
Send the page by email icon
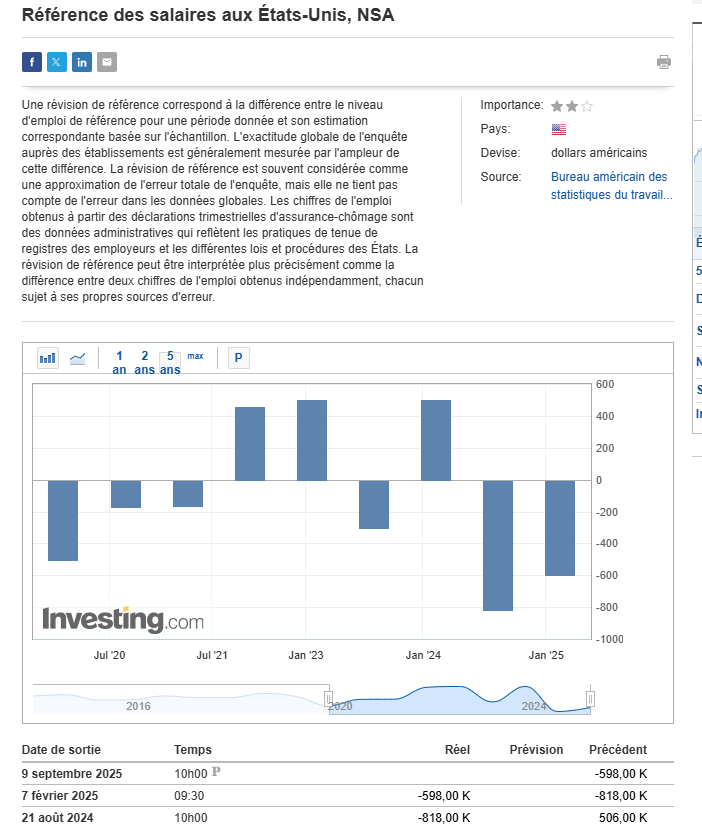click(107, 62)
